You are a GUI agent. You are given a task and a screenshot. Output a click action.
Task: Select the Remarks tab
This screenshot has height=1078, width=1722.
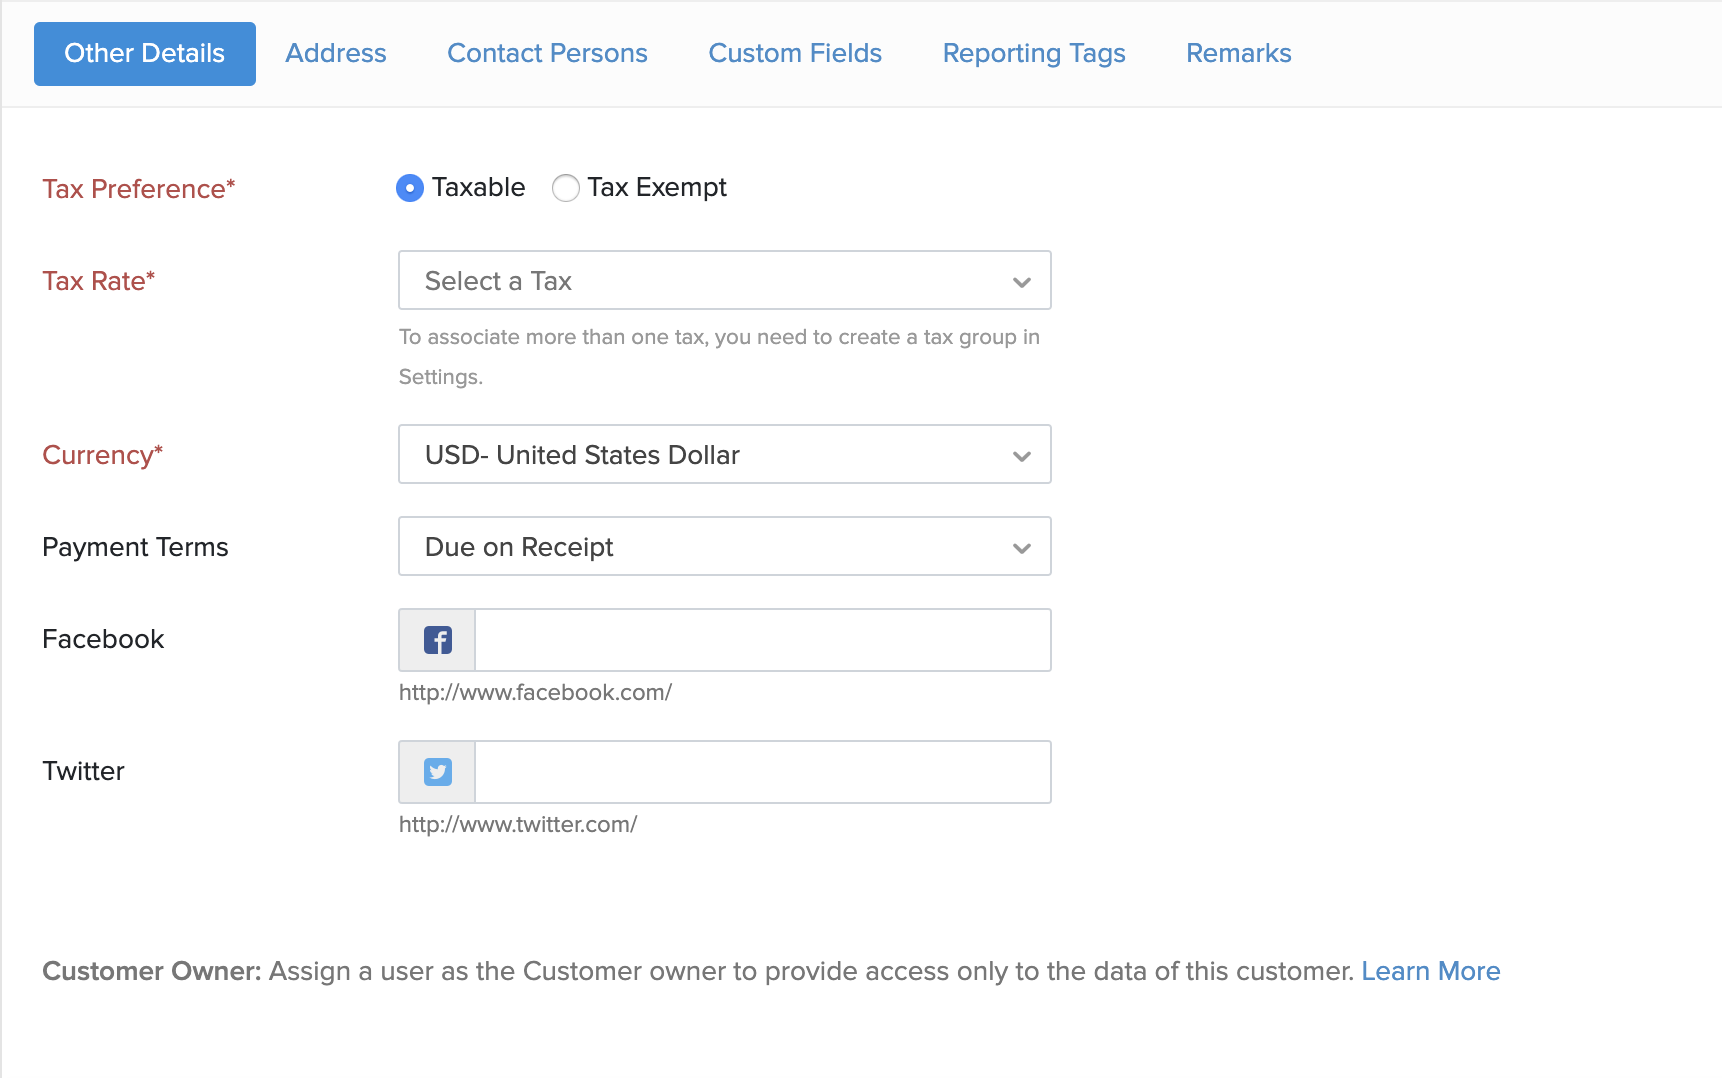click(1238, 53)
